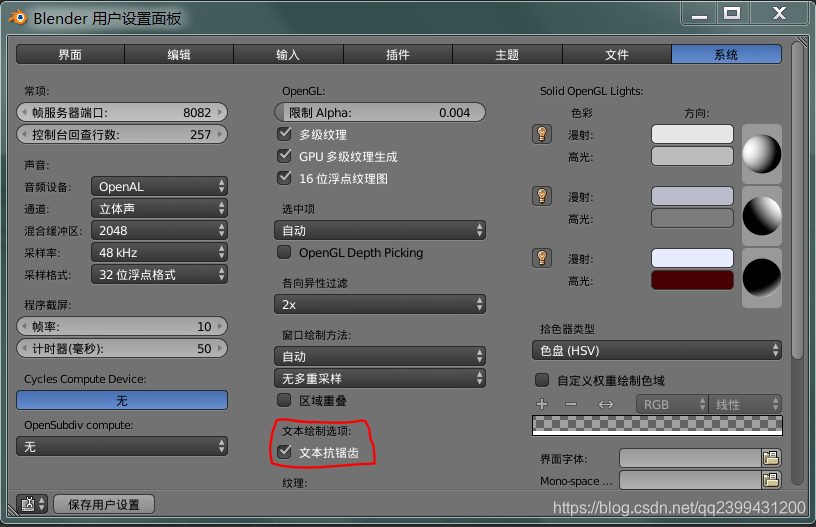This screenshot has width=816, height=527.
Task: Click the 限制 Alpha value slider
Action: [380, 112]
